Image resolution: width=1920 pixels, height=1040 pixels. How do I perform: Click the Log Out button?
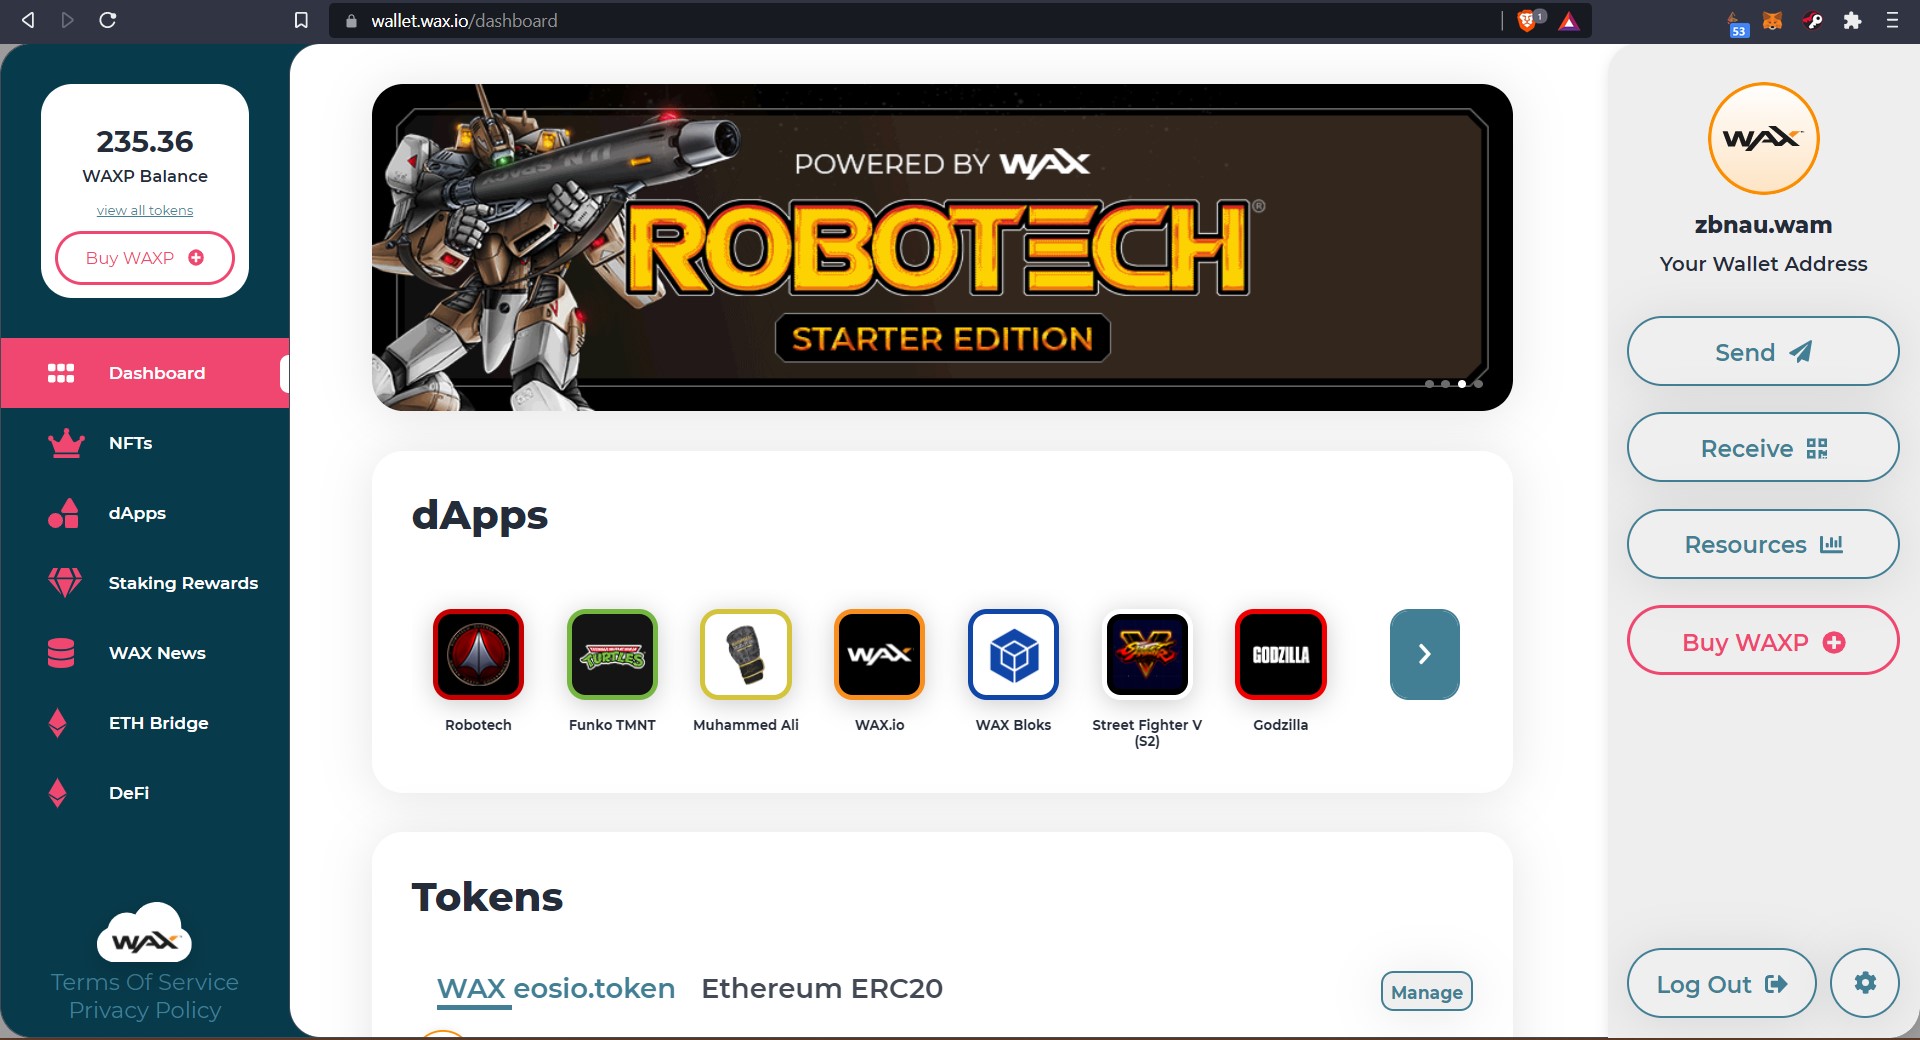(x=1721, y=983)
